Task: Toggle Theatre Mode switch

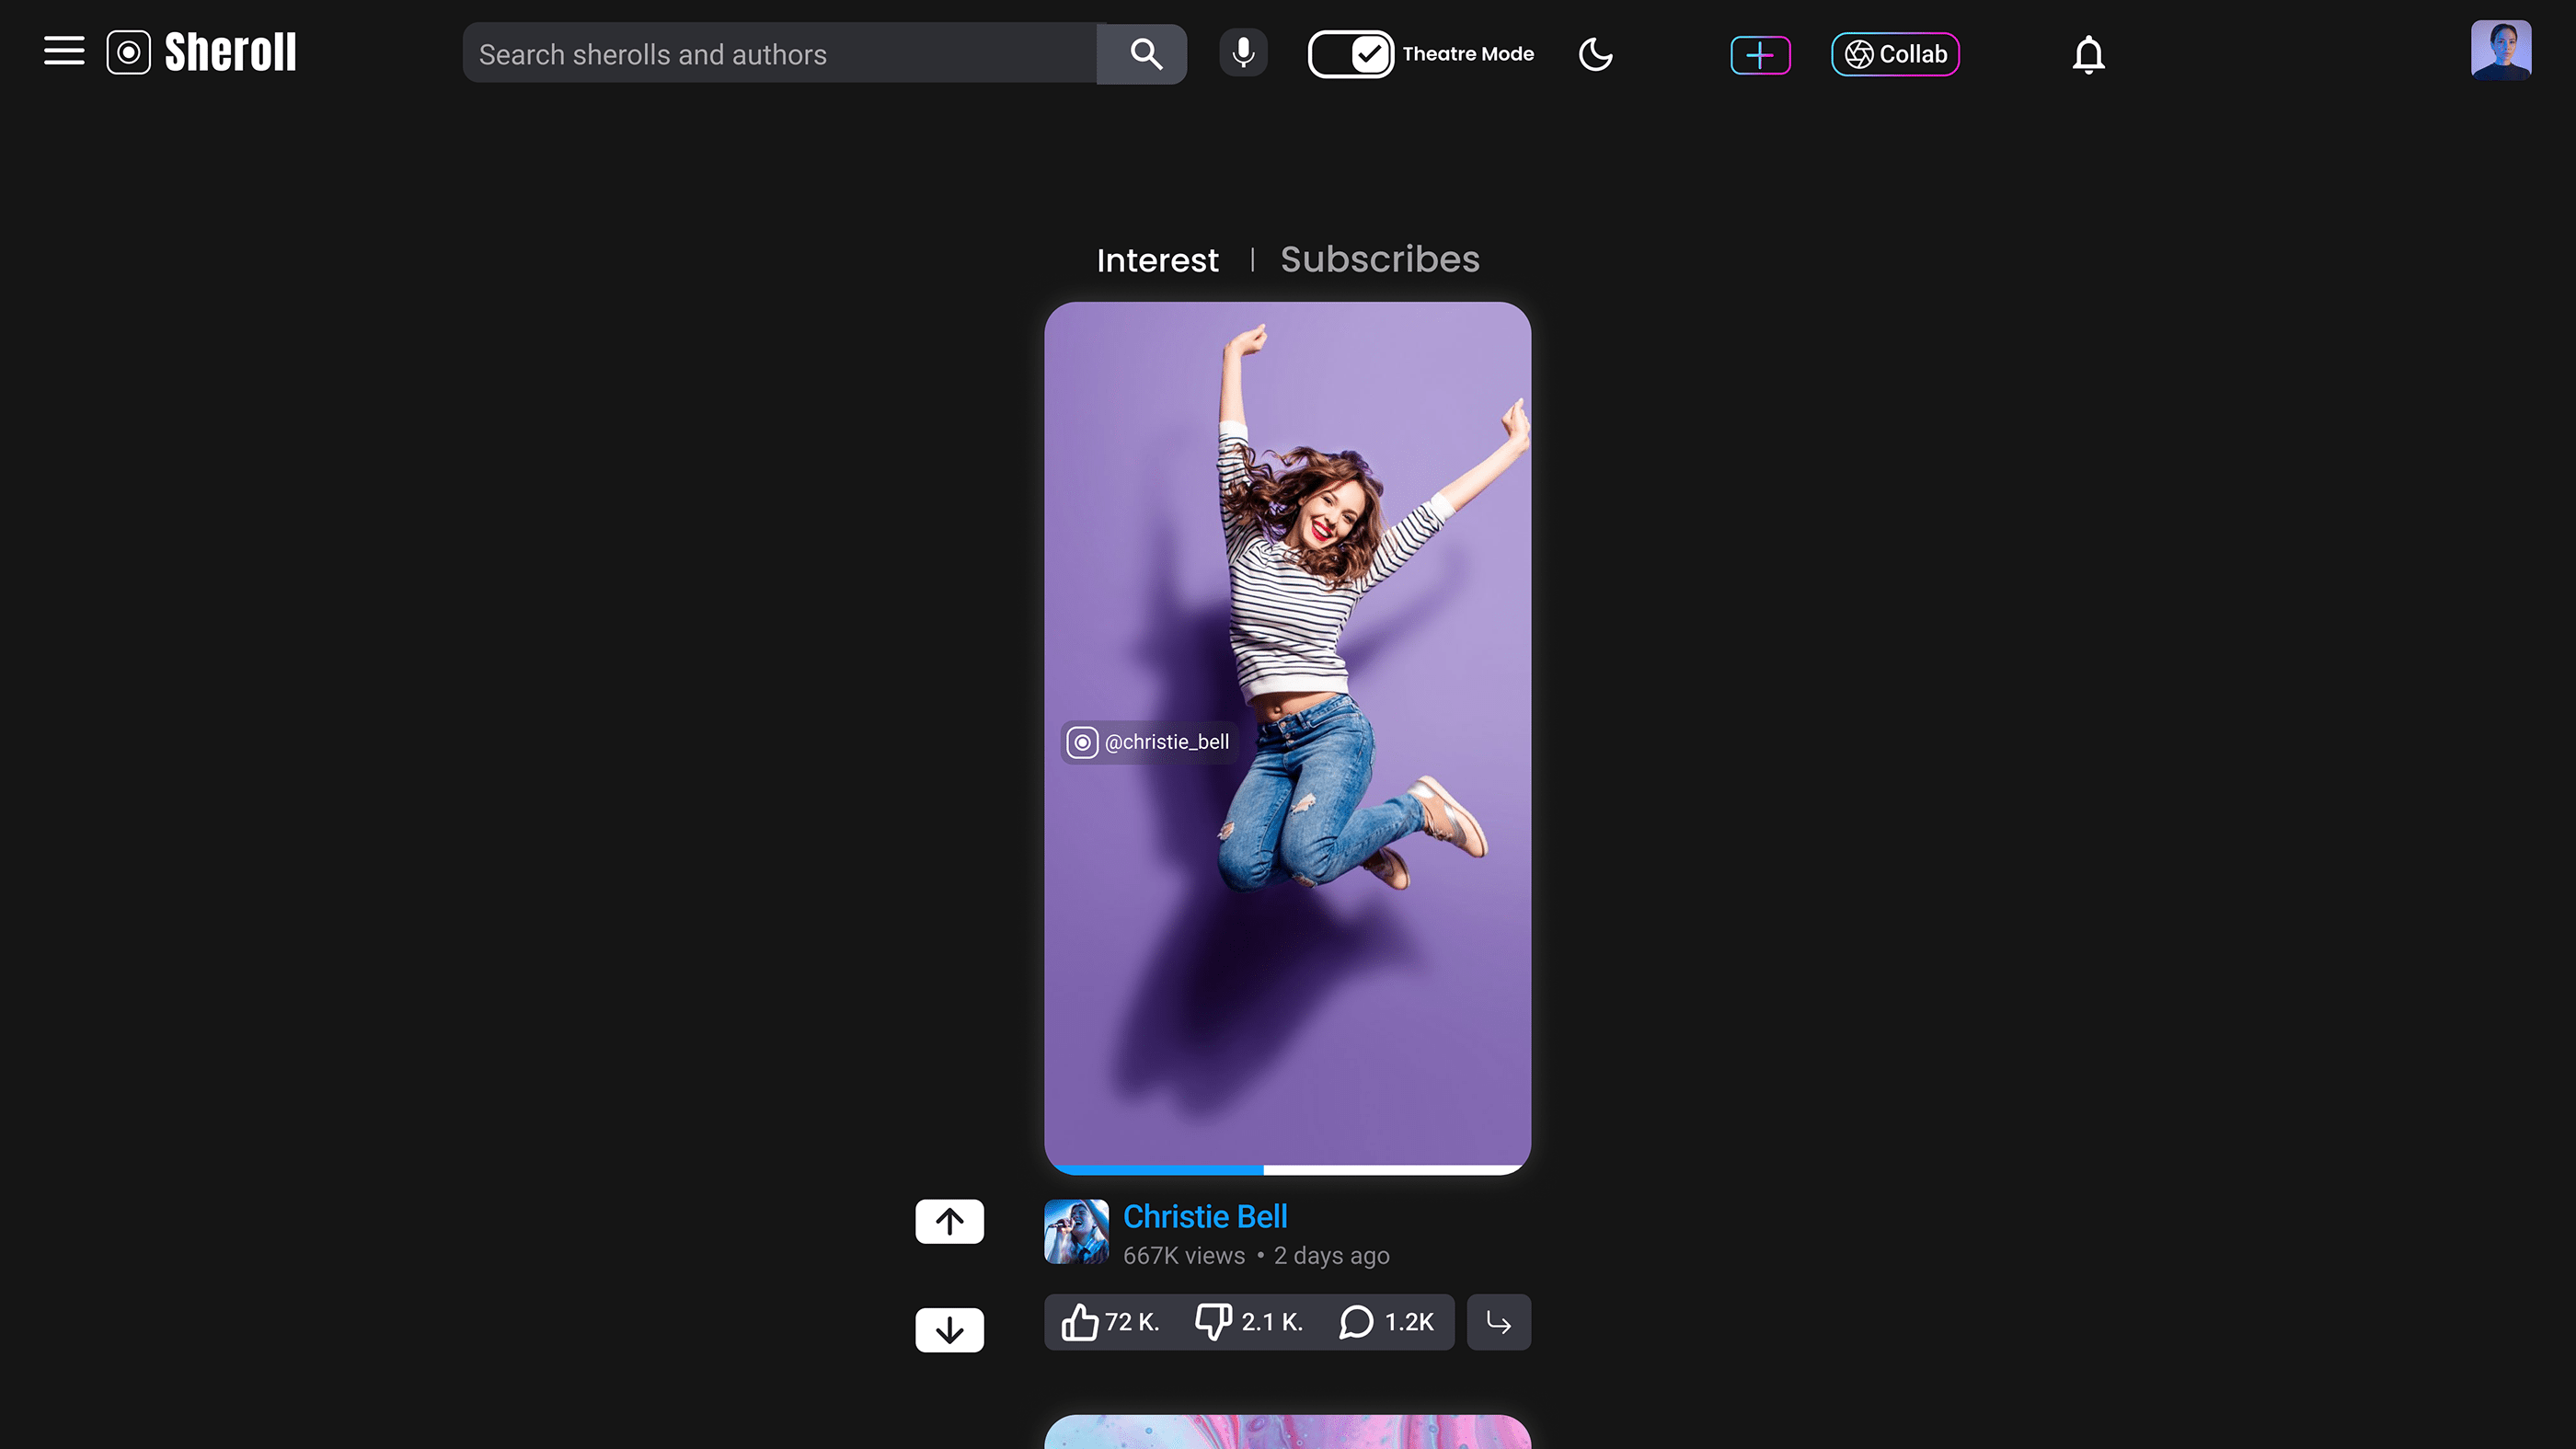Action: point(1350,54)
